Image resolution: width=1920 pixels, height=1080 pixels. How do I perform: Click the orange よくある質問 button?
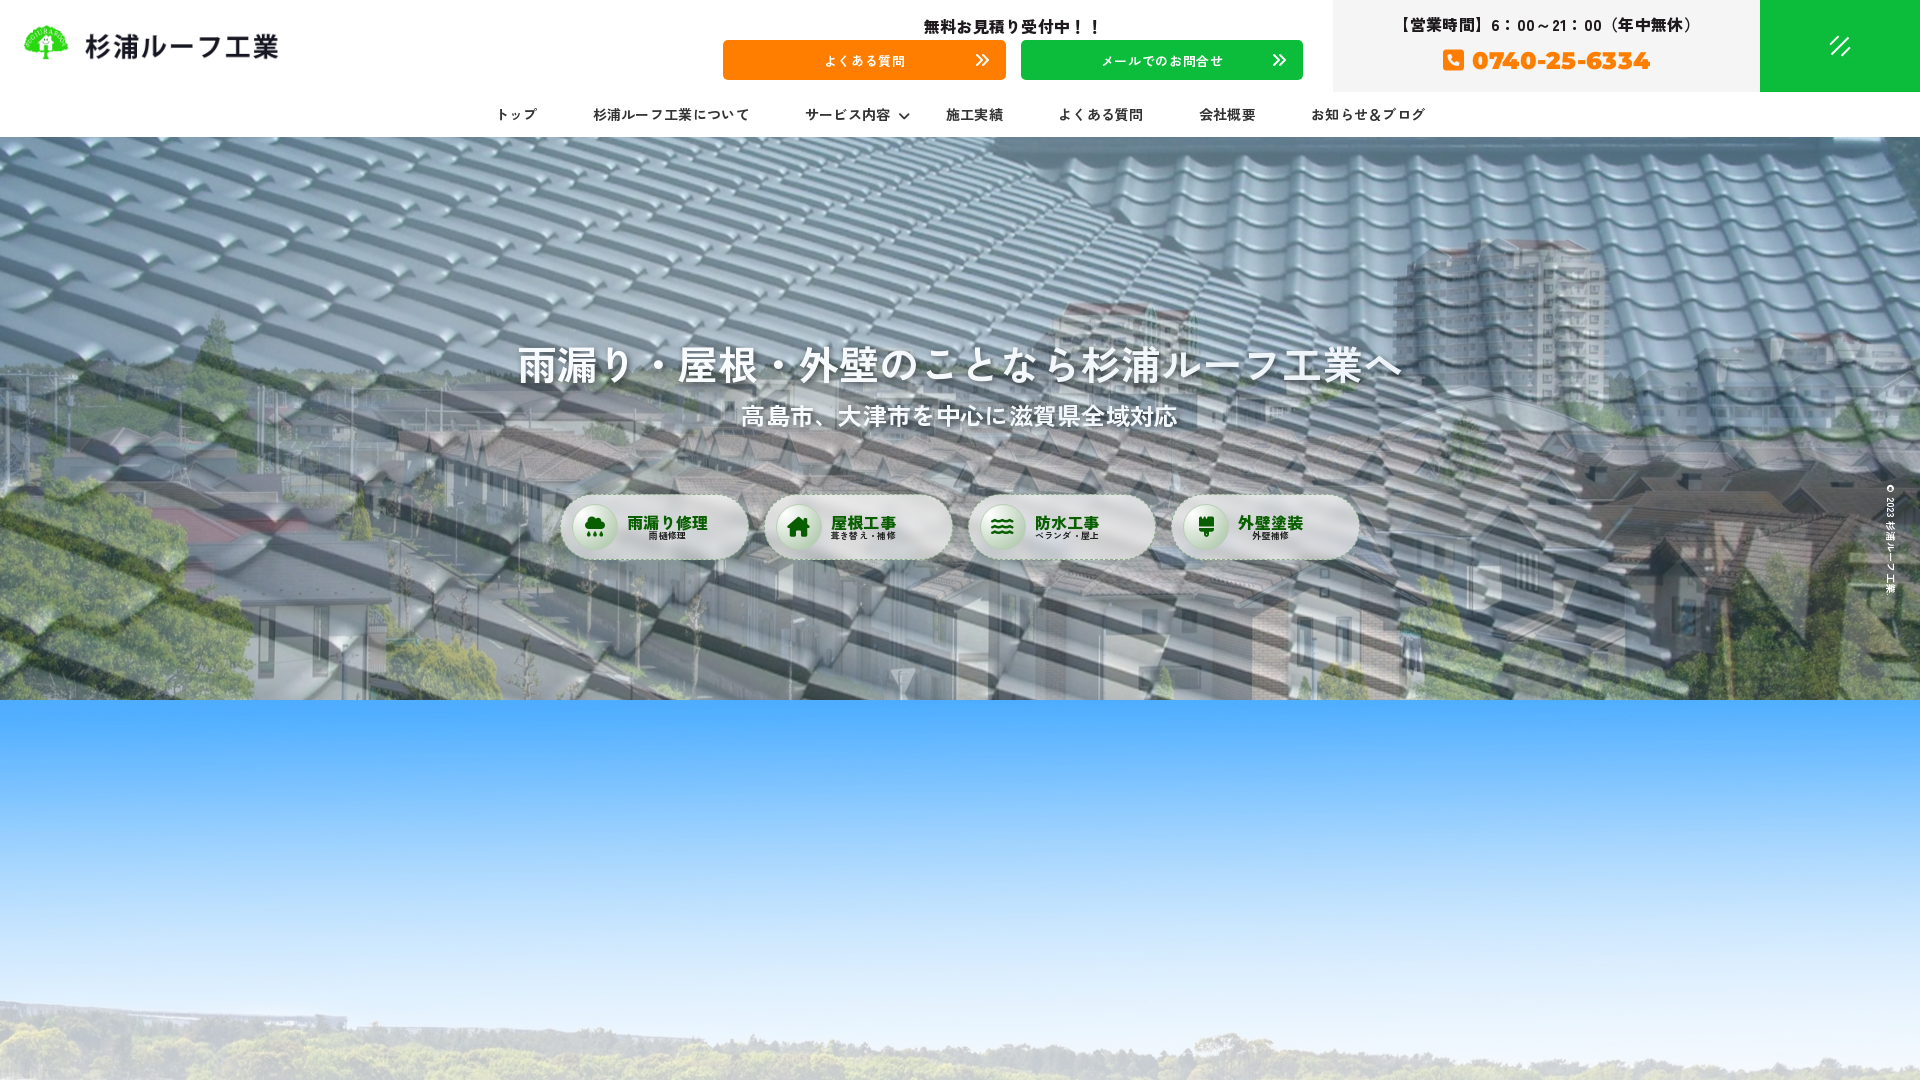point(864,60)
